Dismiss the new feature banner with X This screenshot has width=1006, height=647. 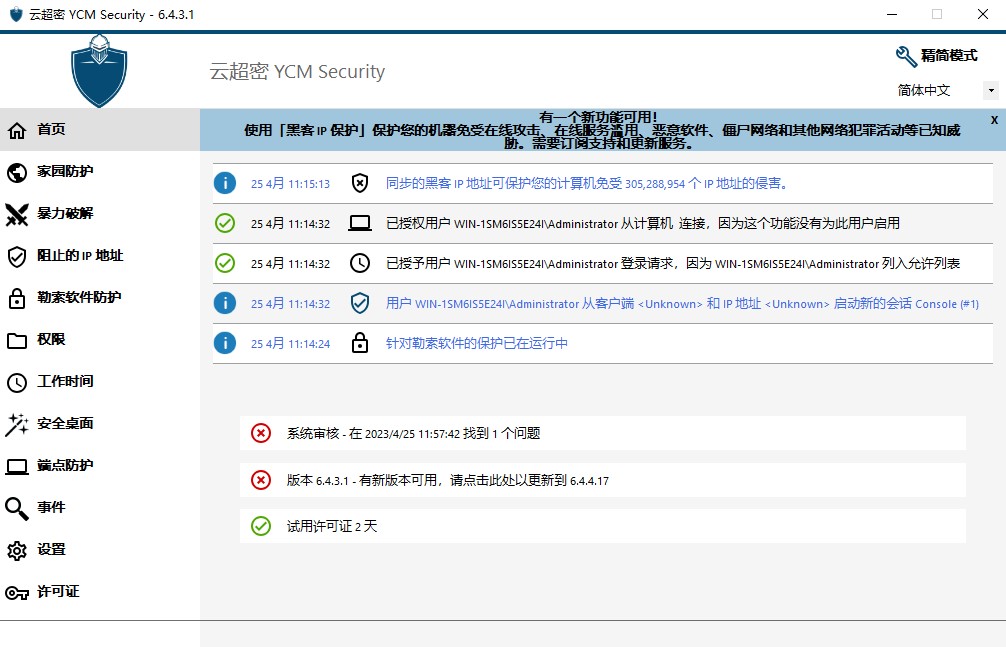pyautogui.click(x=994, y=120)
